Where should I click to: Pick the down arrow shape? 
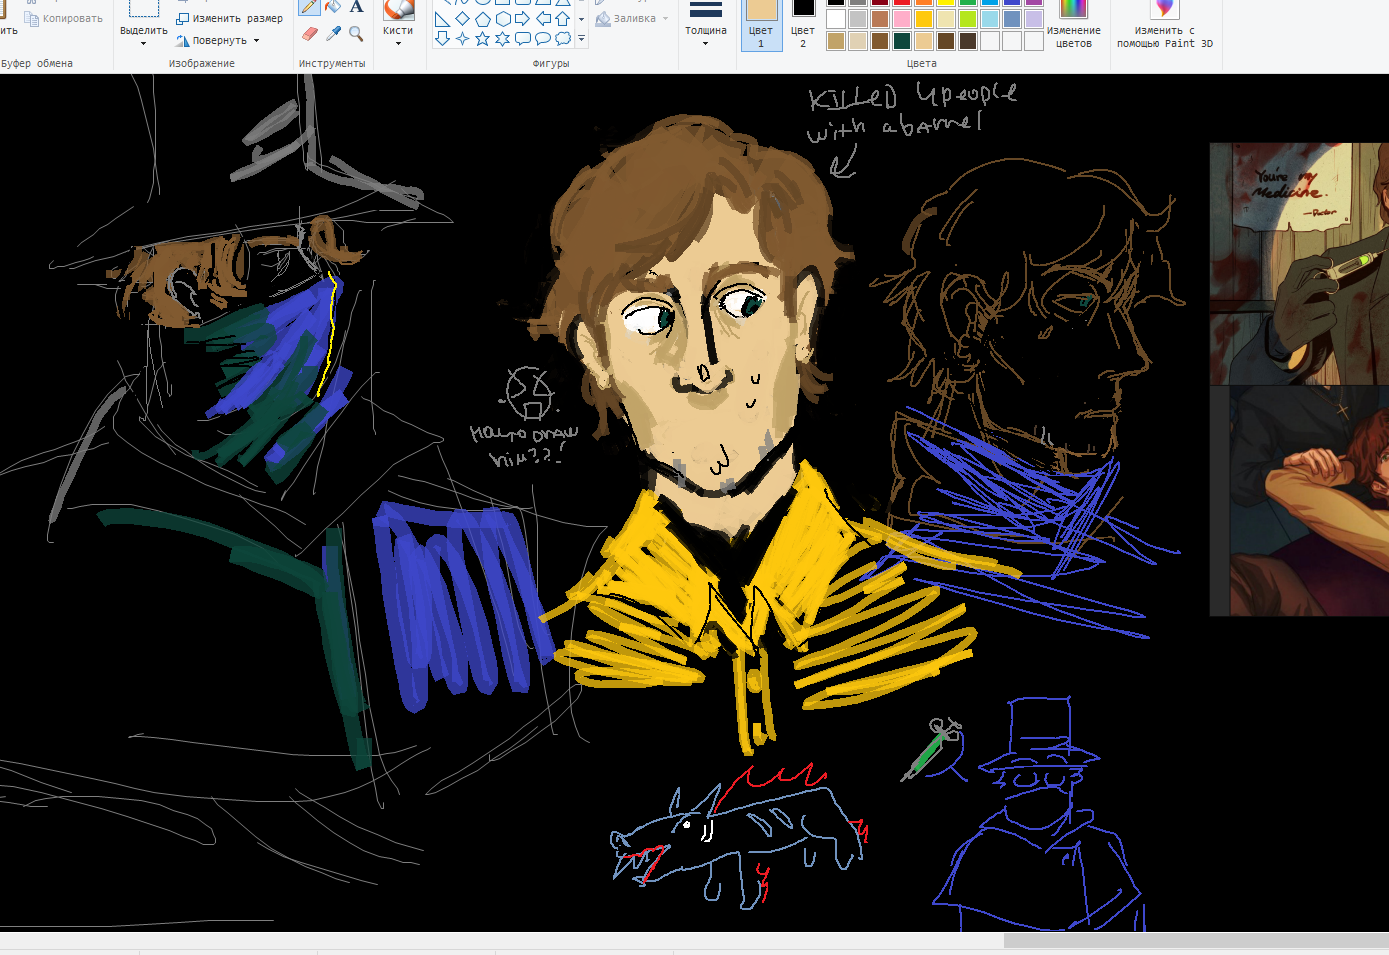[442, 39]
